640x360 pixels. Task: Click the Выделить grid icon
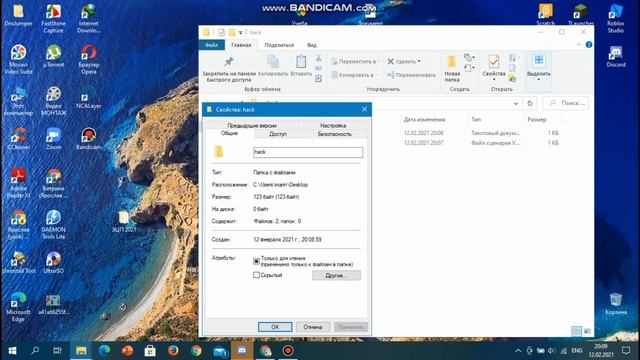pos(538,60)
